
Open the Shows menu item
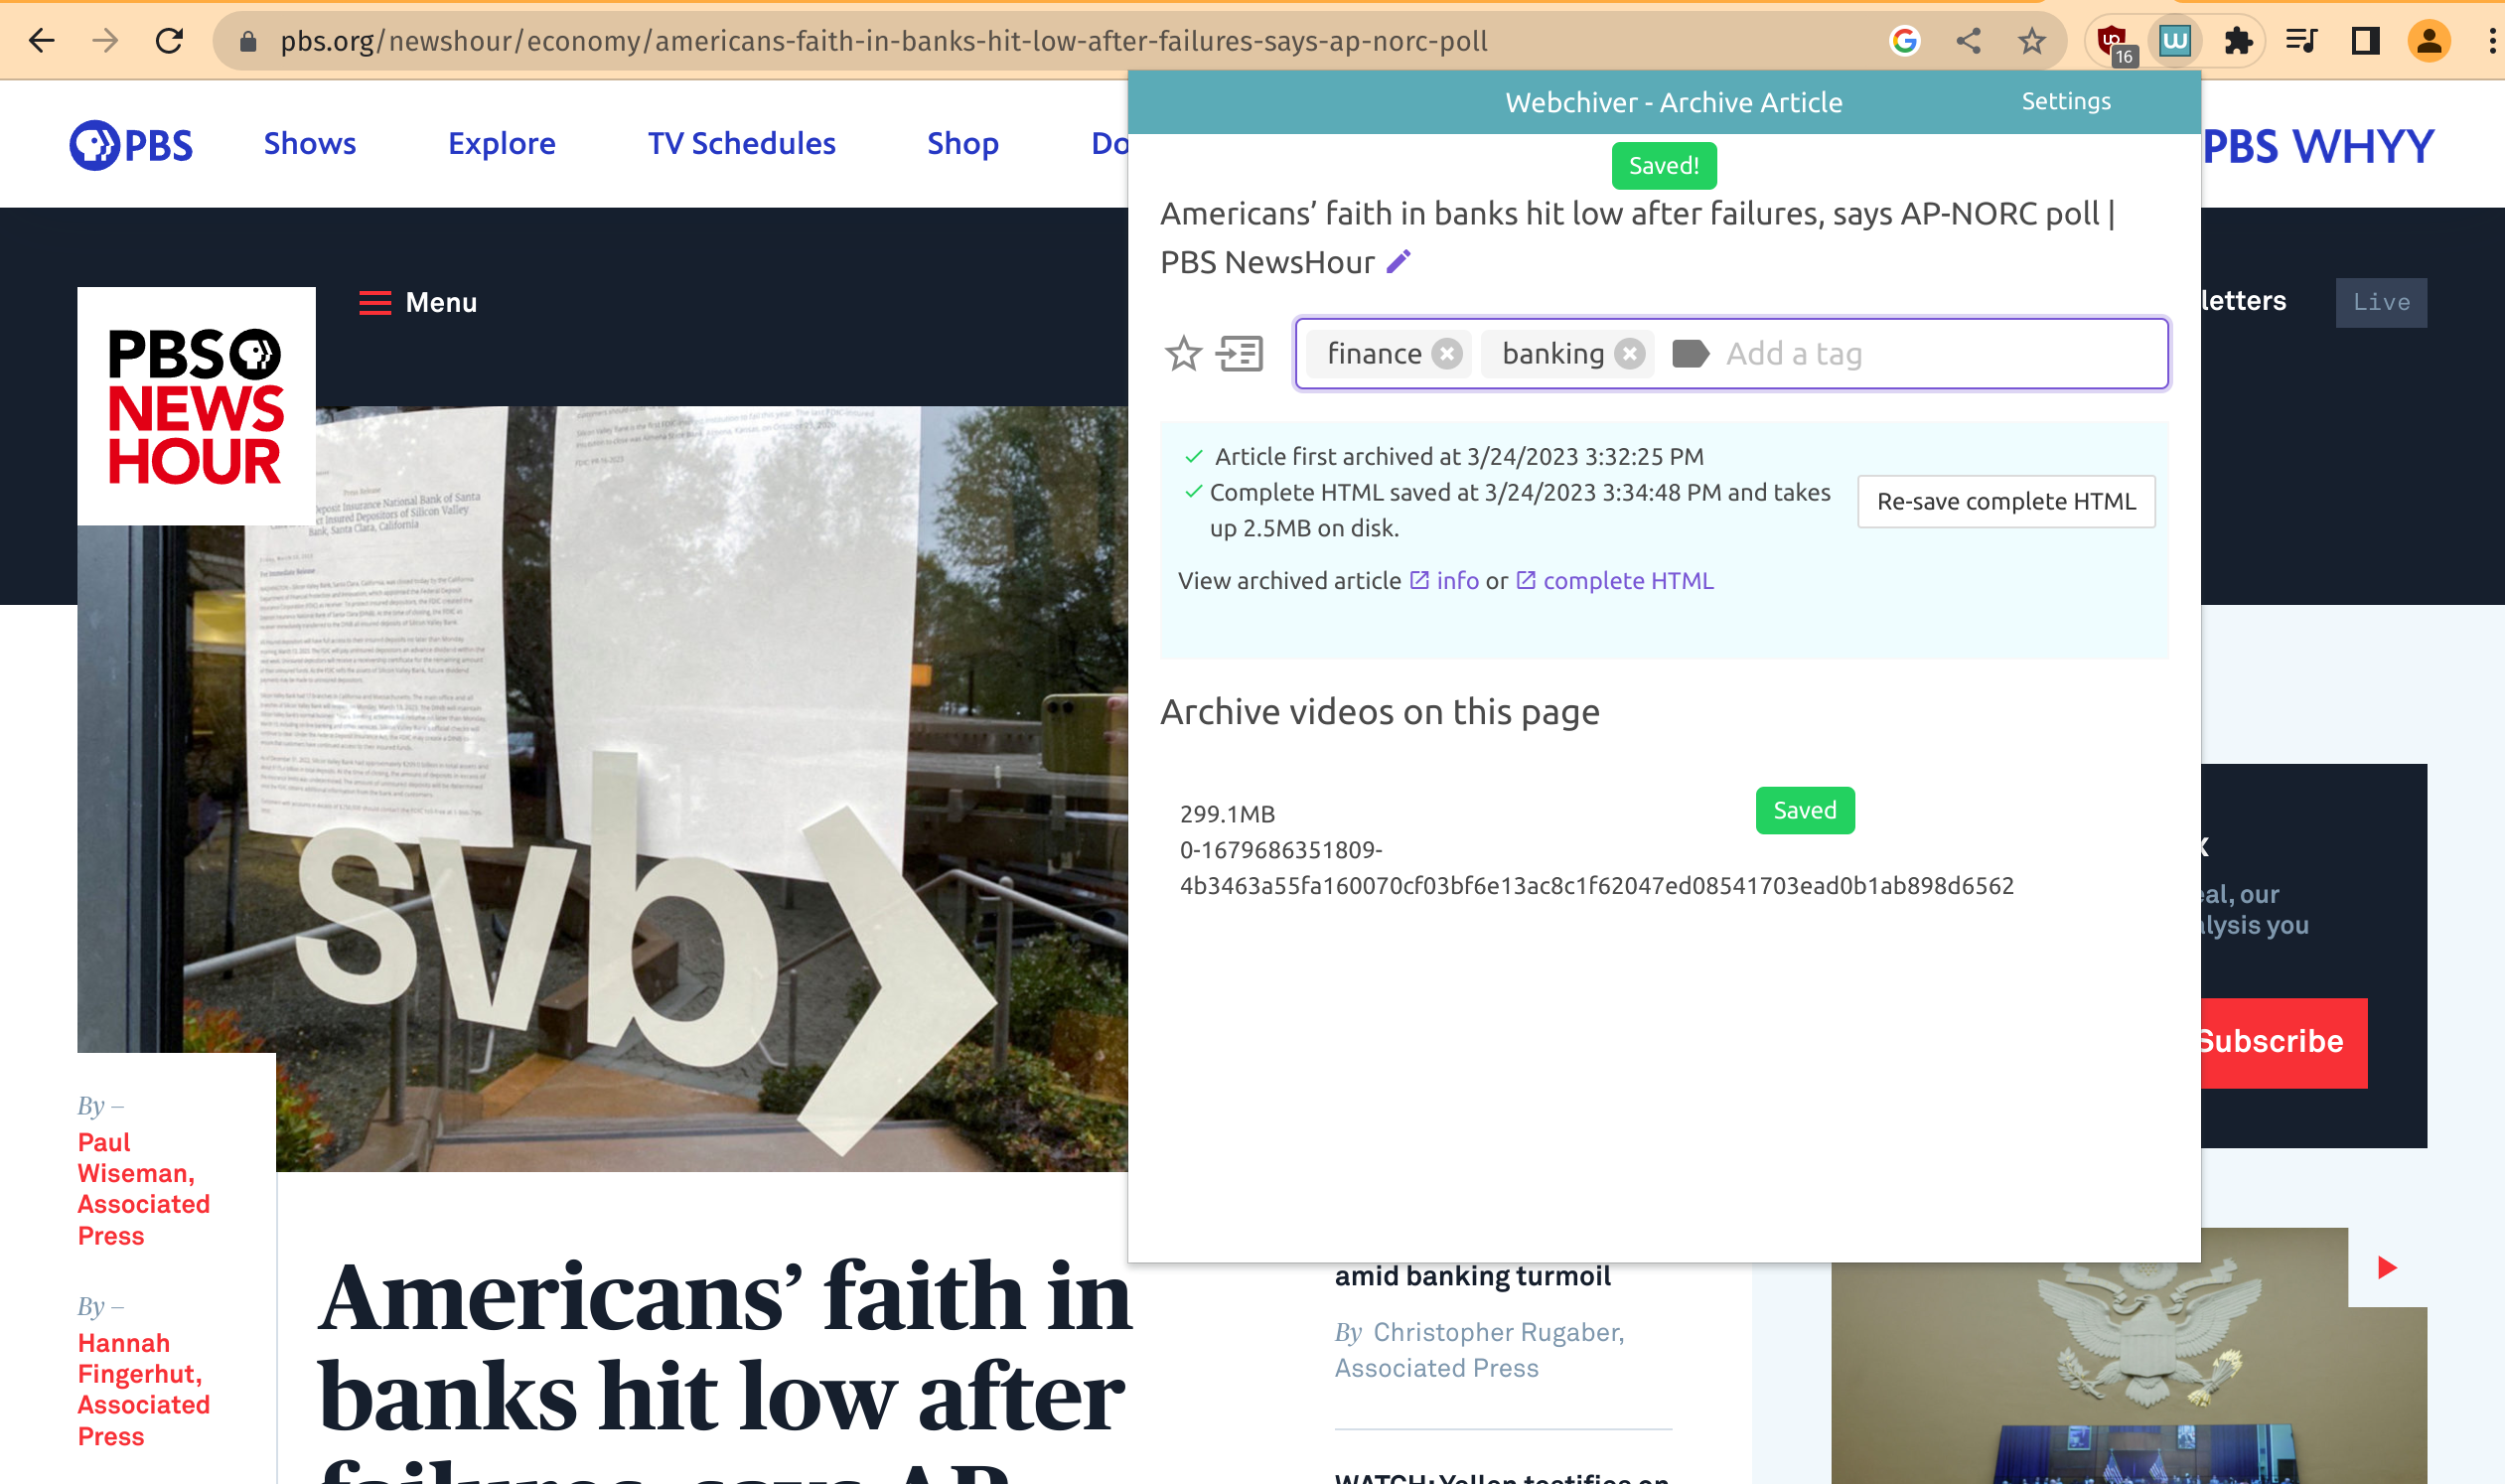pyautogui.click(x=309, y=144)
